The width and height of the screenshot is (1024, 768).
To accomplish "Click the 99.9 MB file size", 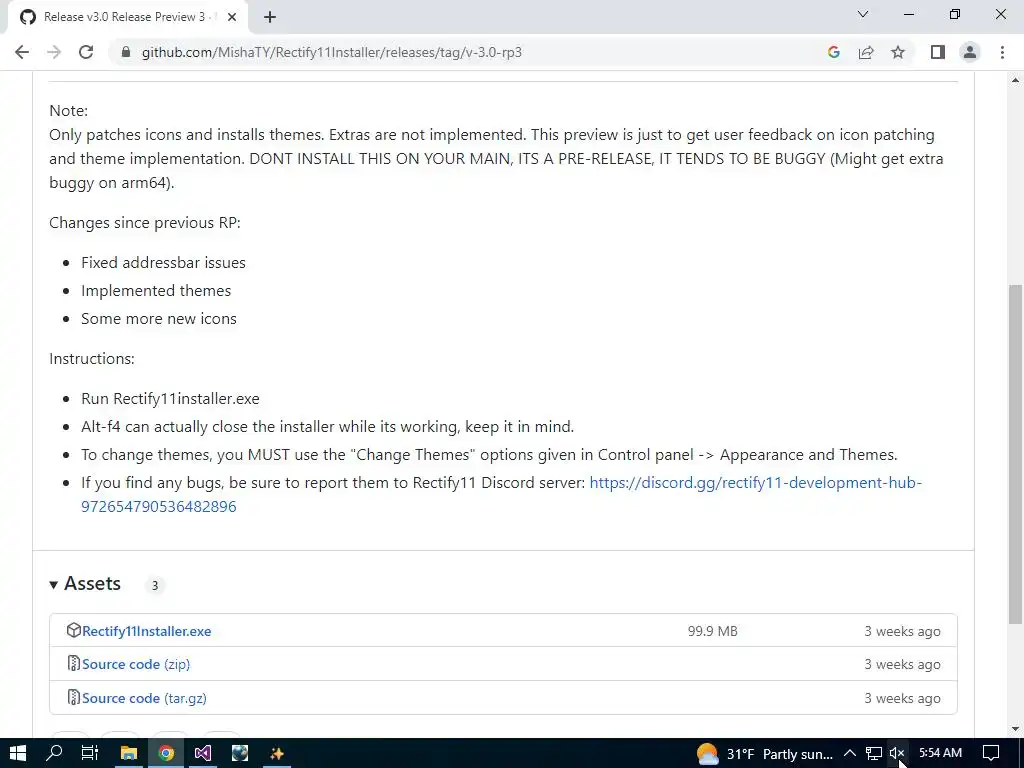I will [712, 632].
